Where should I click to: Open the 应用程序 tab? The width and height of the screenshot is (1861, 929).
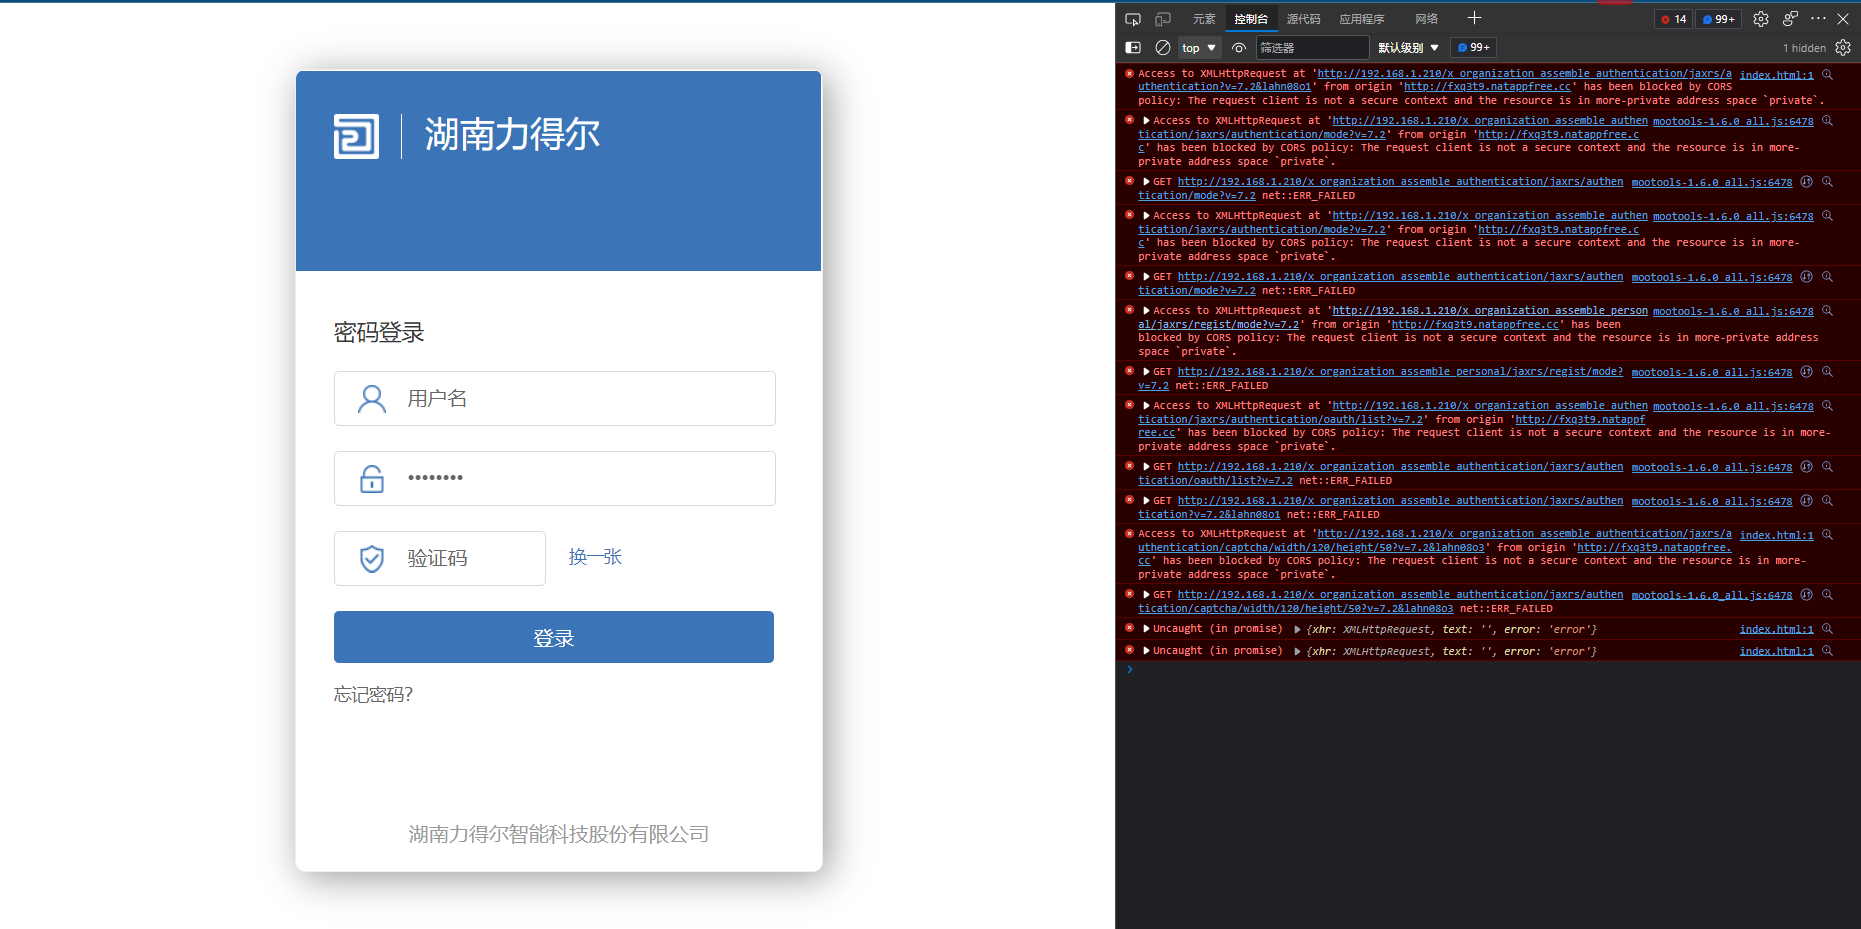click(1362, 19)
